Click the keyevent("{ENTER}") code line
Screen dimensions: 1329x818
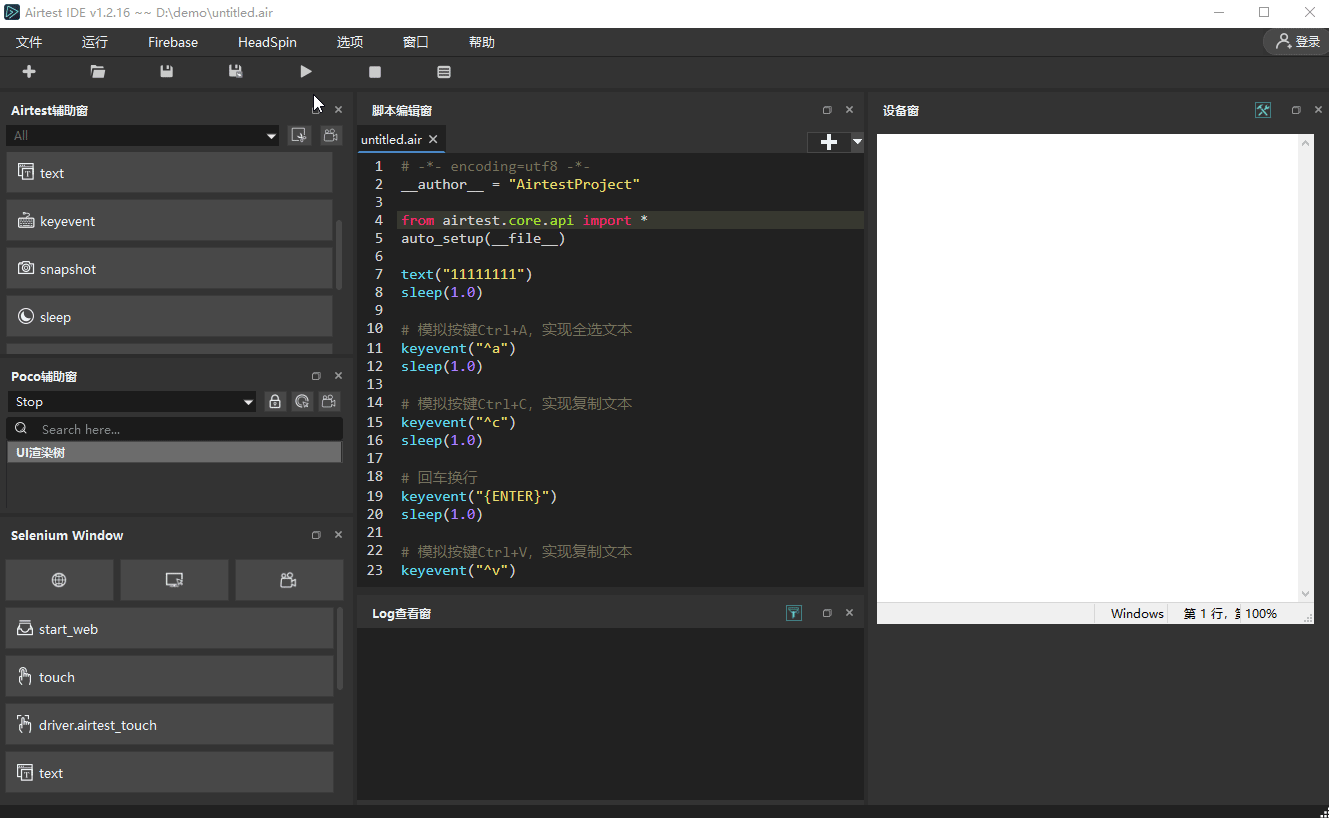[x=479, y=496]
